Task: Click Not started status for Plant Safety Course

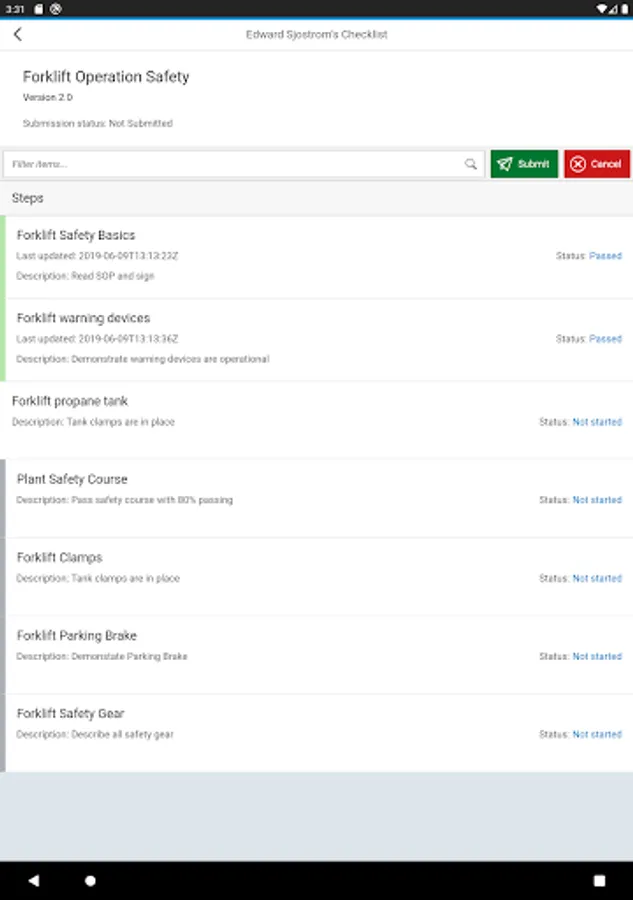Action: coord(596,500)
